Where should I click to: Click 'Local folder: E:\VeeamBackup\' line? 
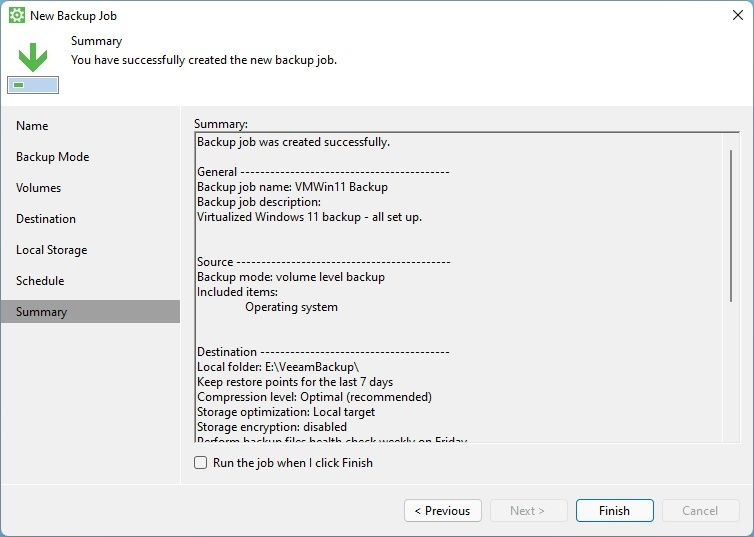[278, 367]
